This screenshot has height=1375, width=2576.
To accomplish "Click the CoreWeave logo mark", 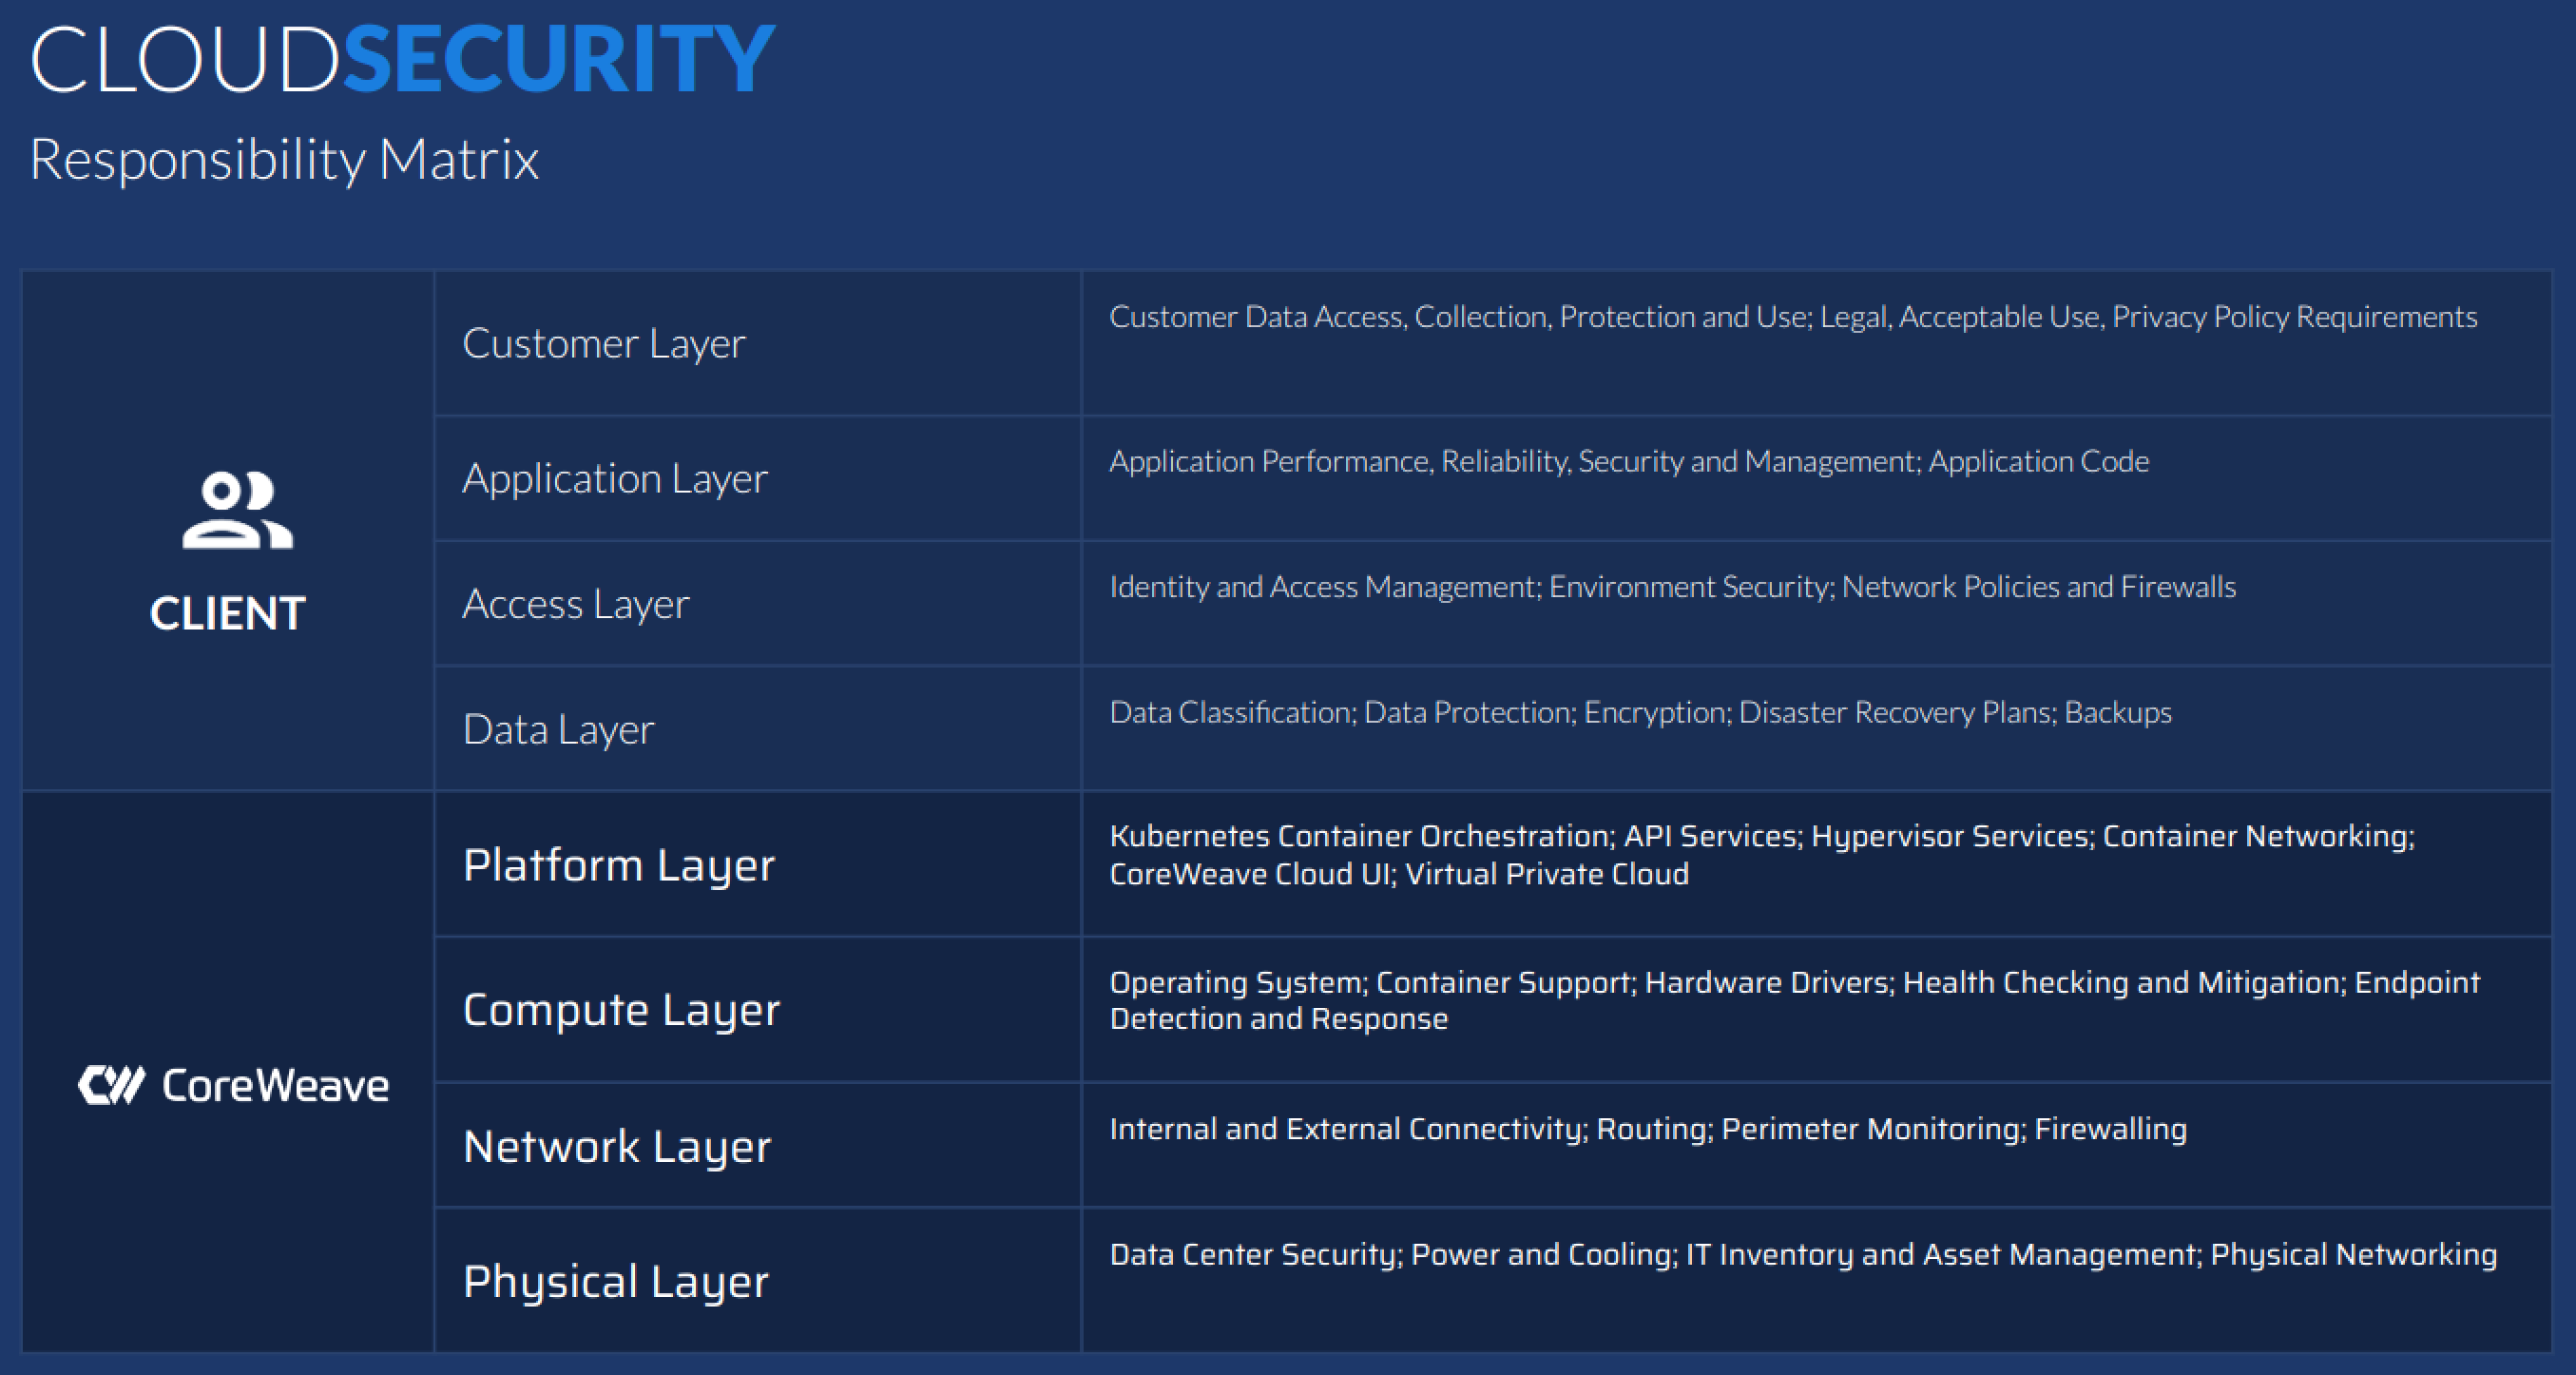I will (x=111, y=1085).
